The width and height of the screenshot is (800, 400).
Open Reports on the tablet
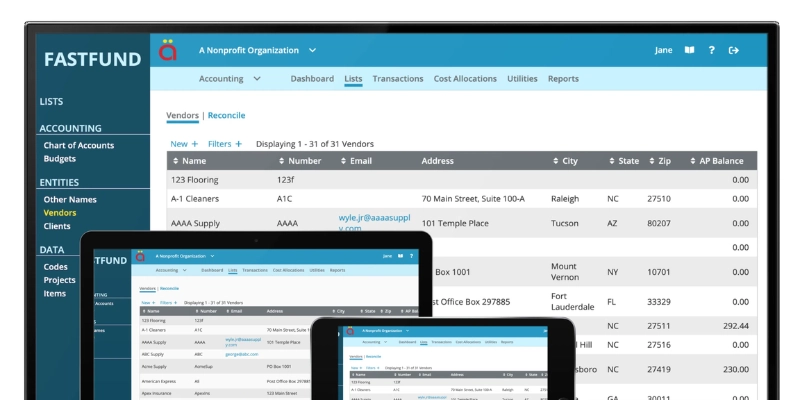337,270
